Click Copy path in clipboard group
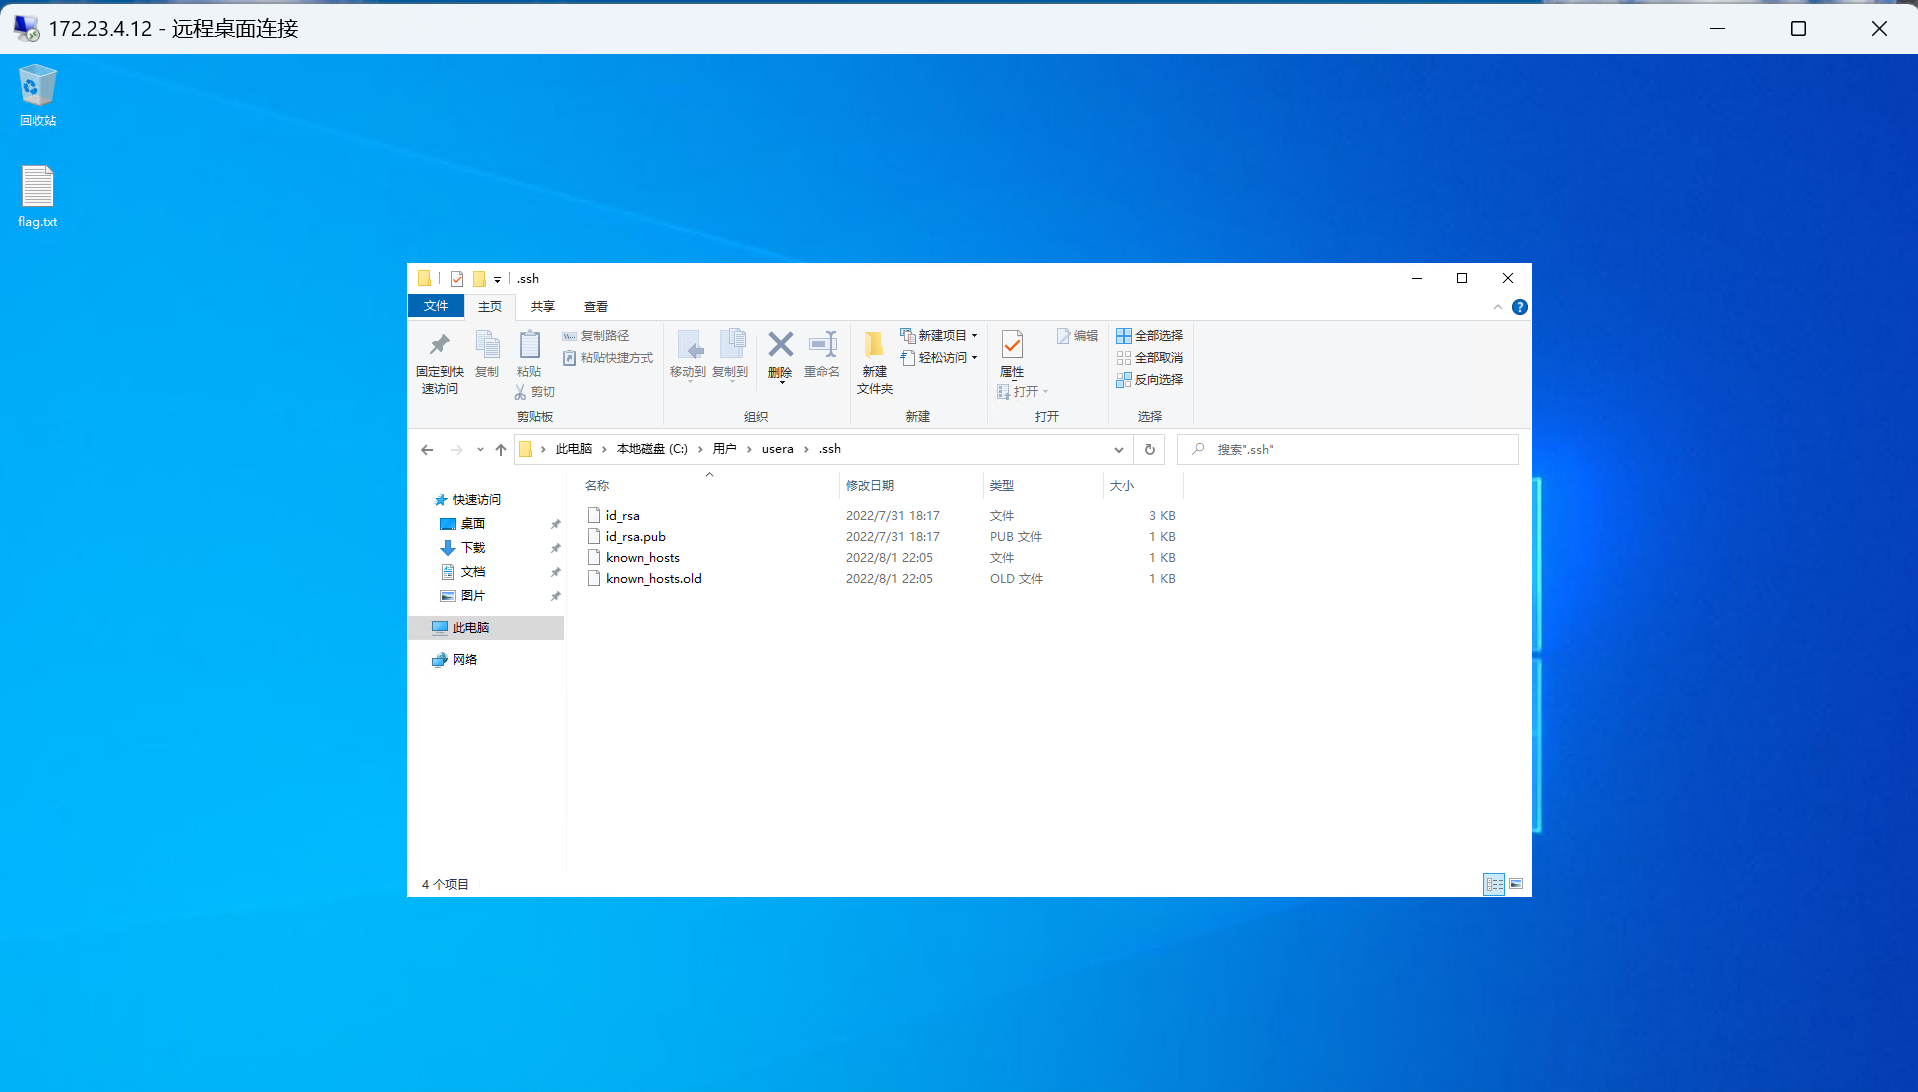This screenshot has width=1918, height=1092. tap(596, 336)
